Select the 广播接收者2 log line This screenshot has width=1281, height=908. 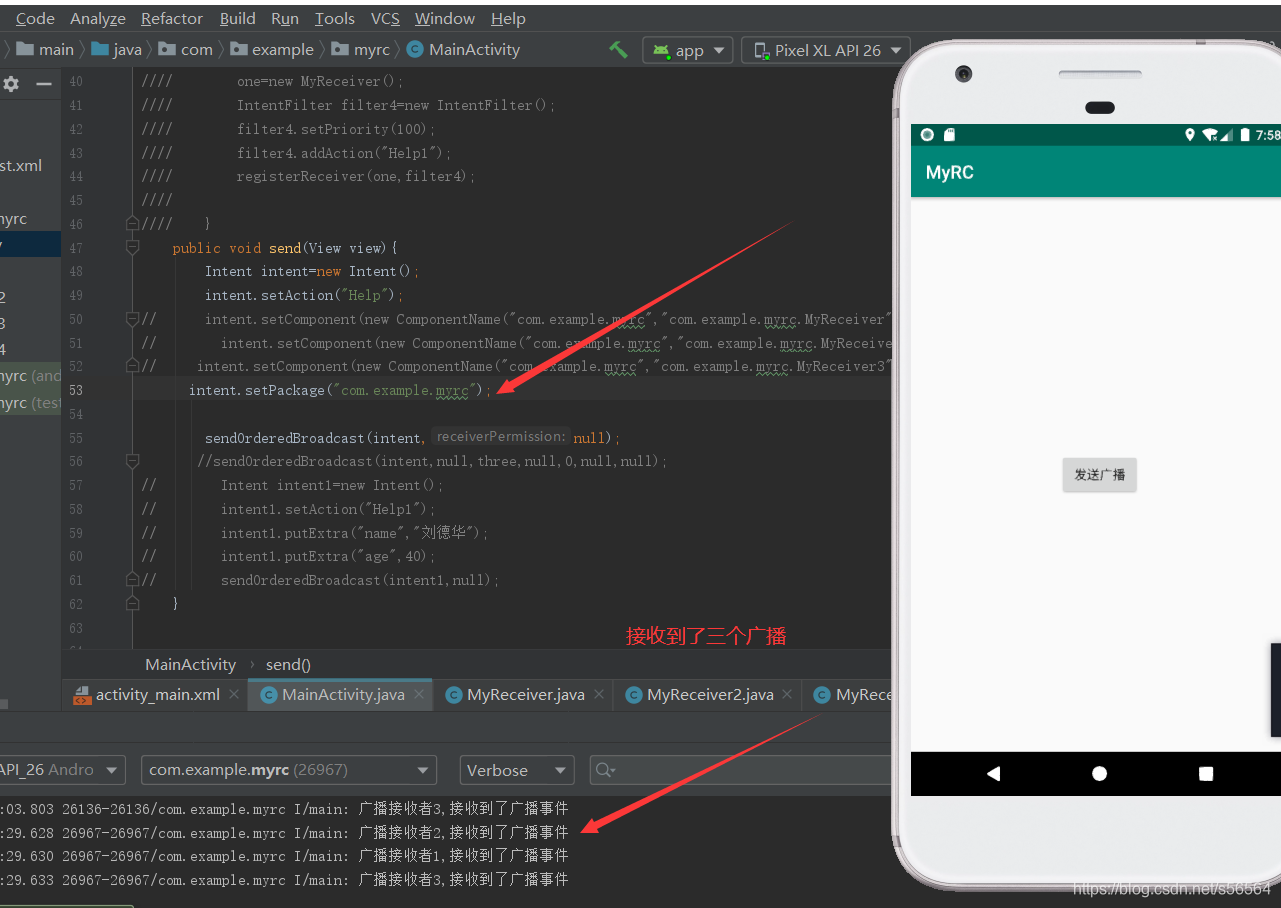[x=284, y=832]
